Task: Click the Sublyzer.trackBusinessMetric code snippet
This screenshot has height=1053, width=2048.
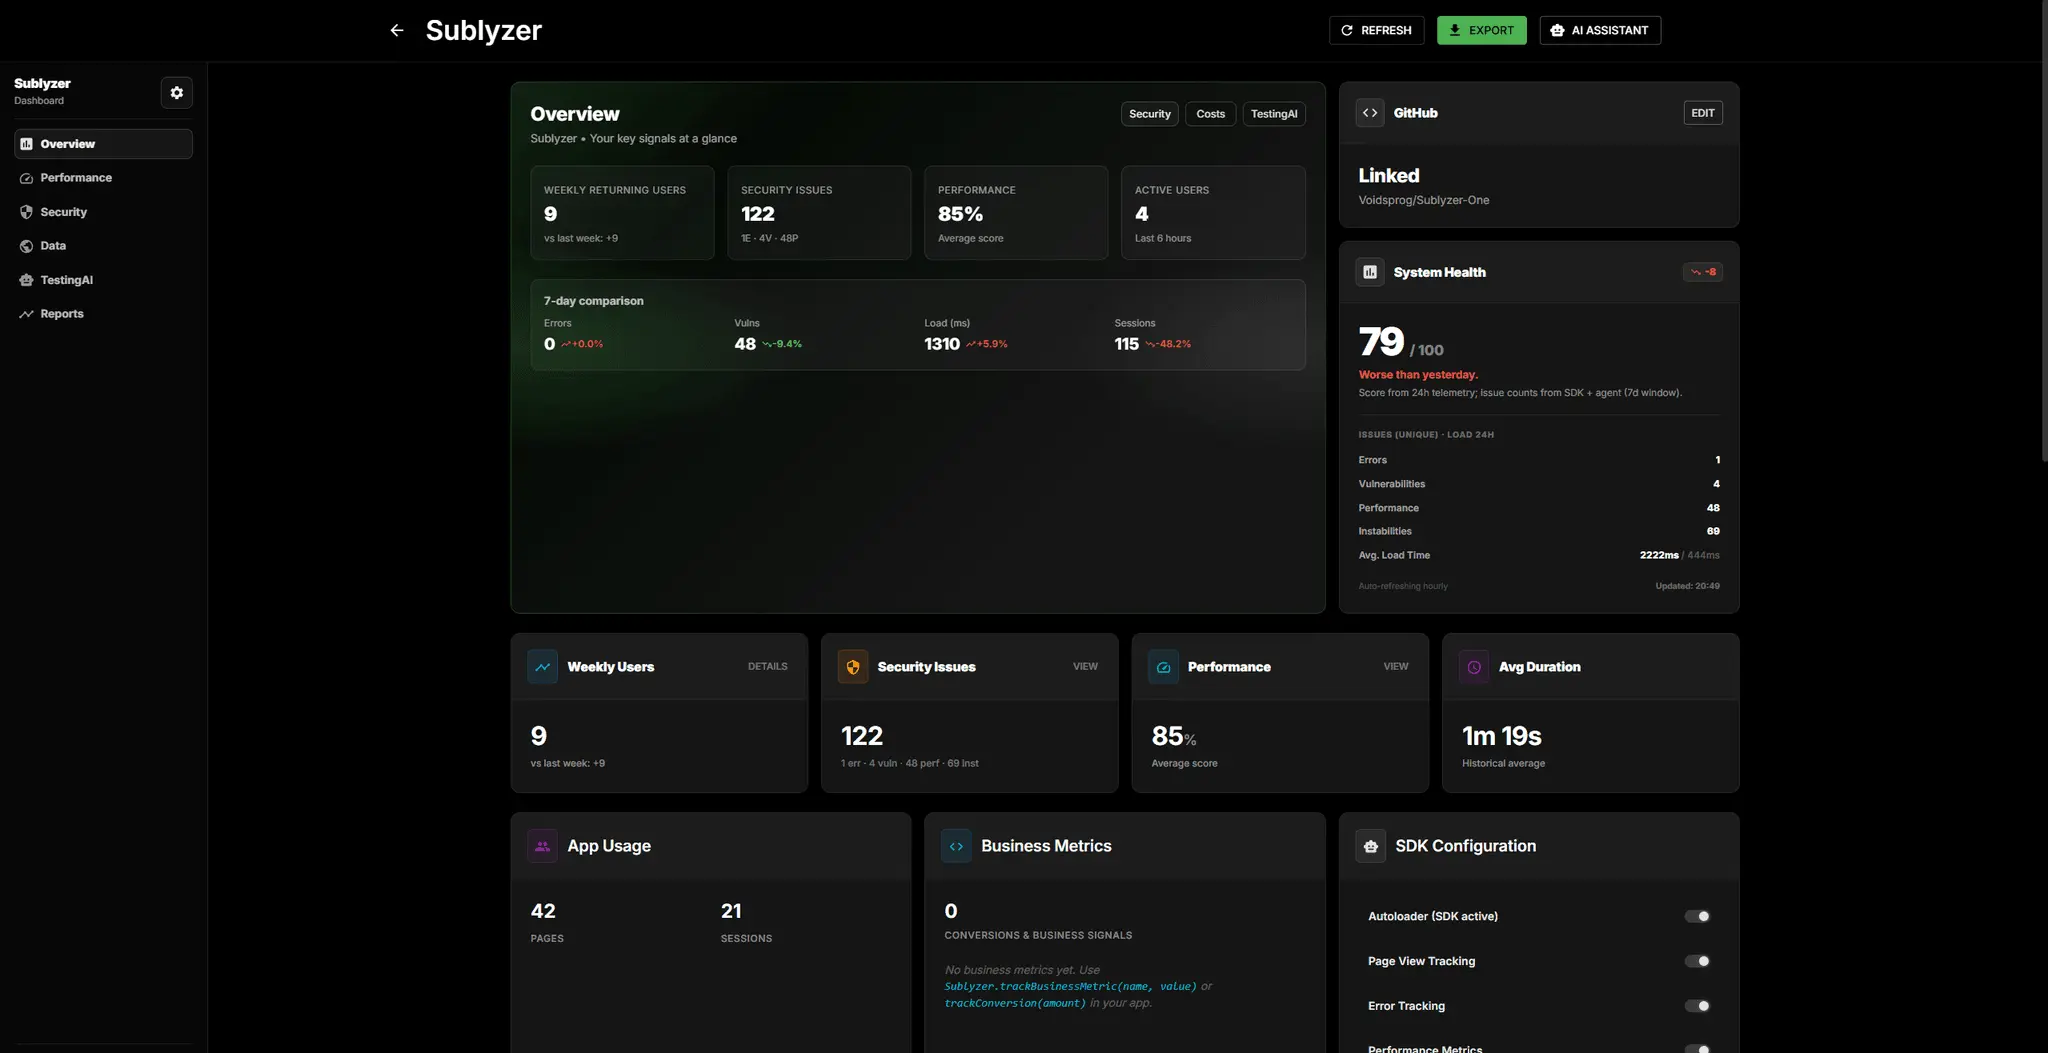Action: 1070,987
